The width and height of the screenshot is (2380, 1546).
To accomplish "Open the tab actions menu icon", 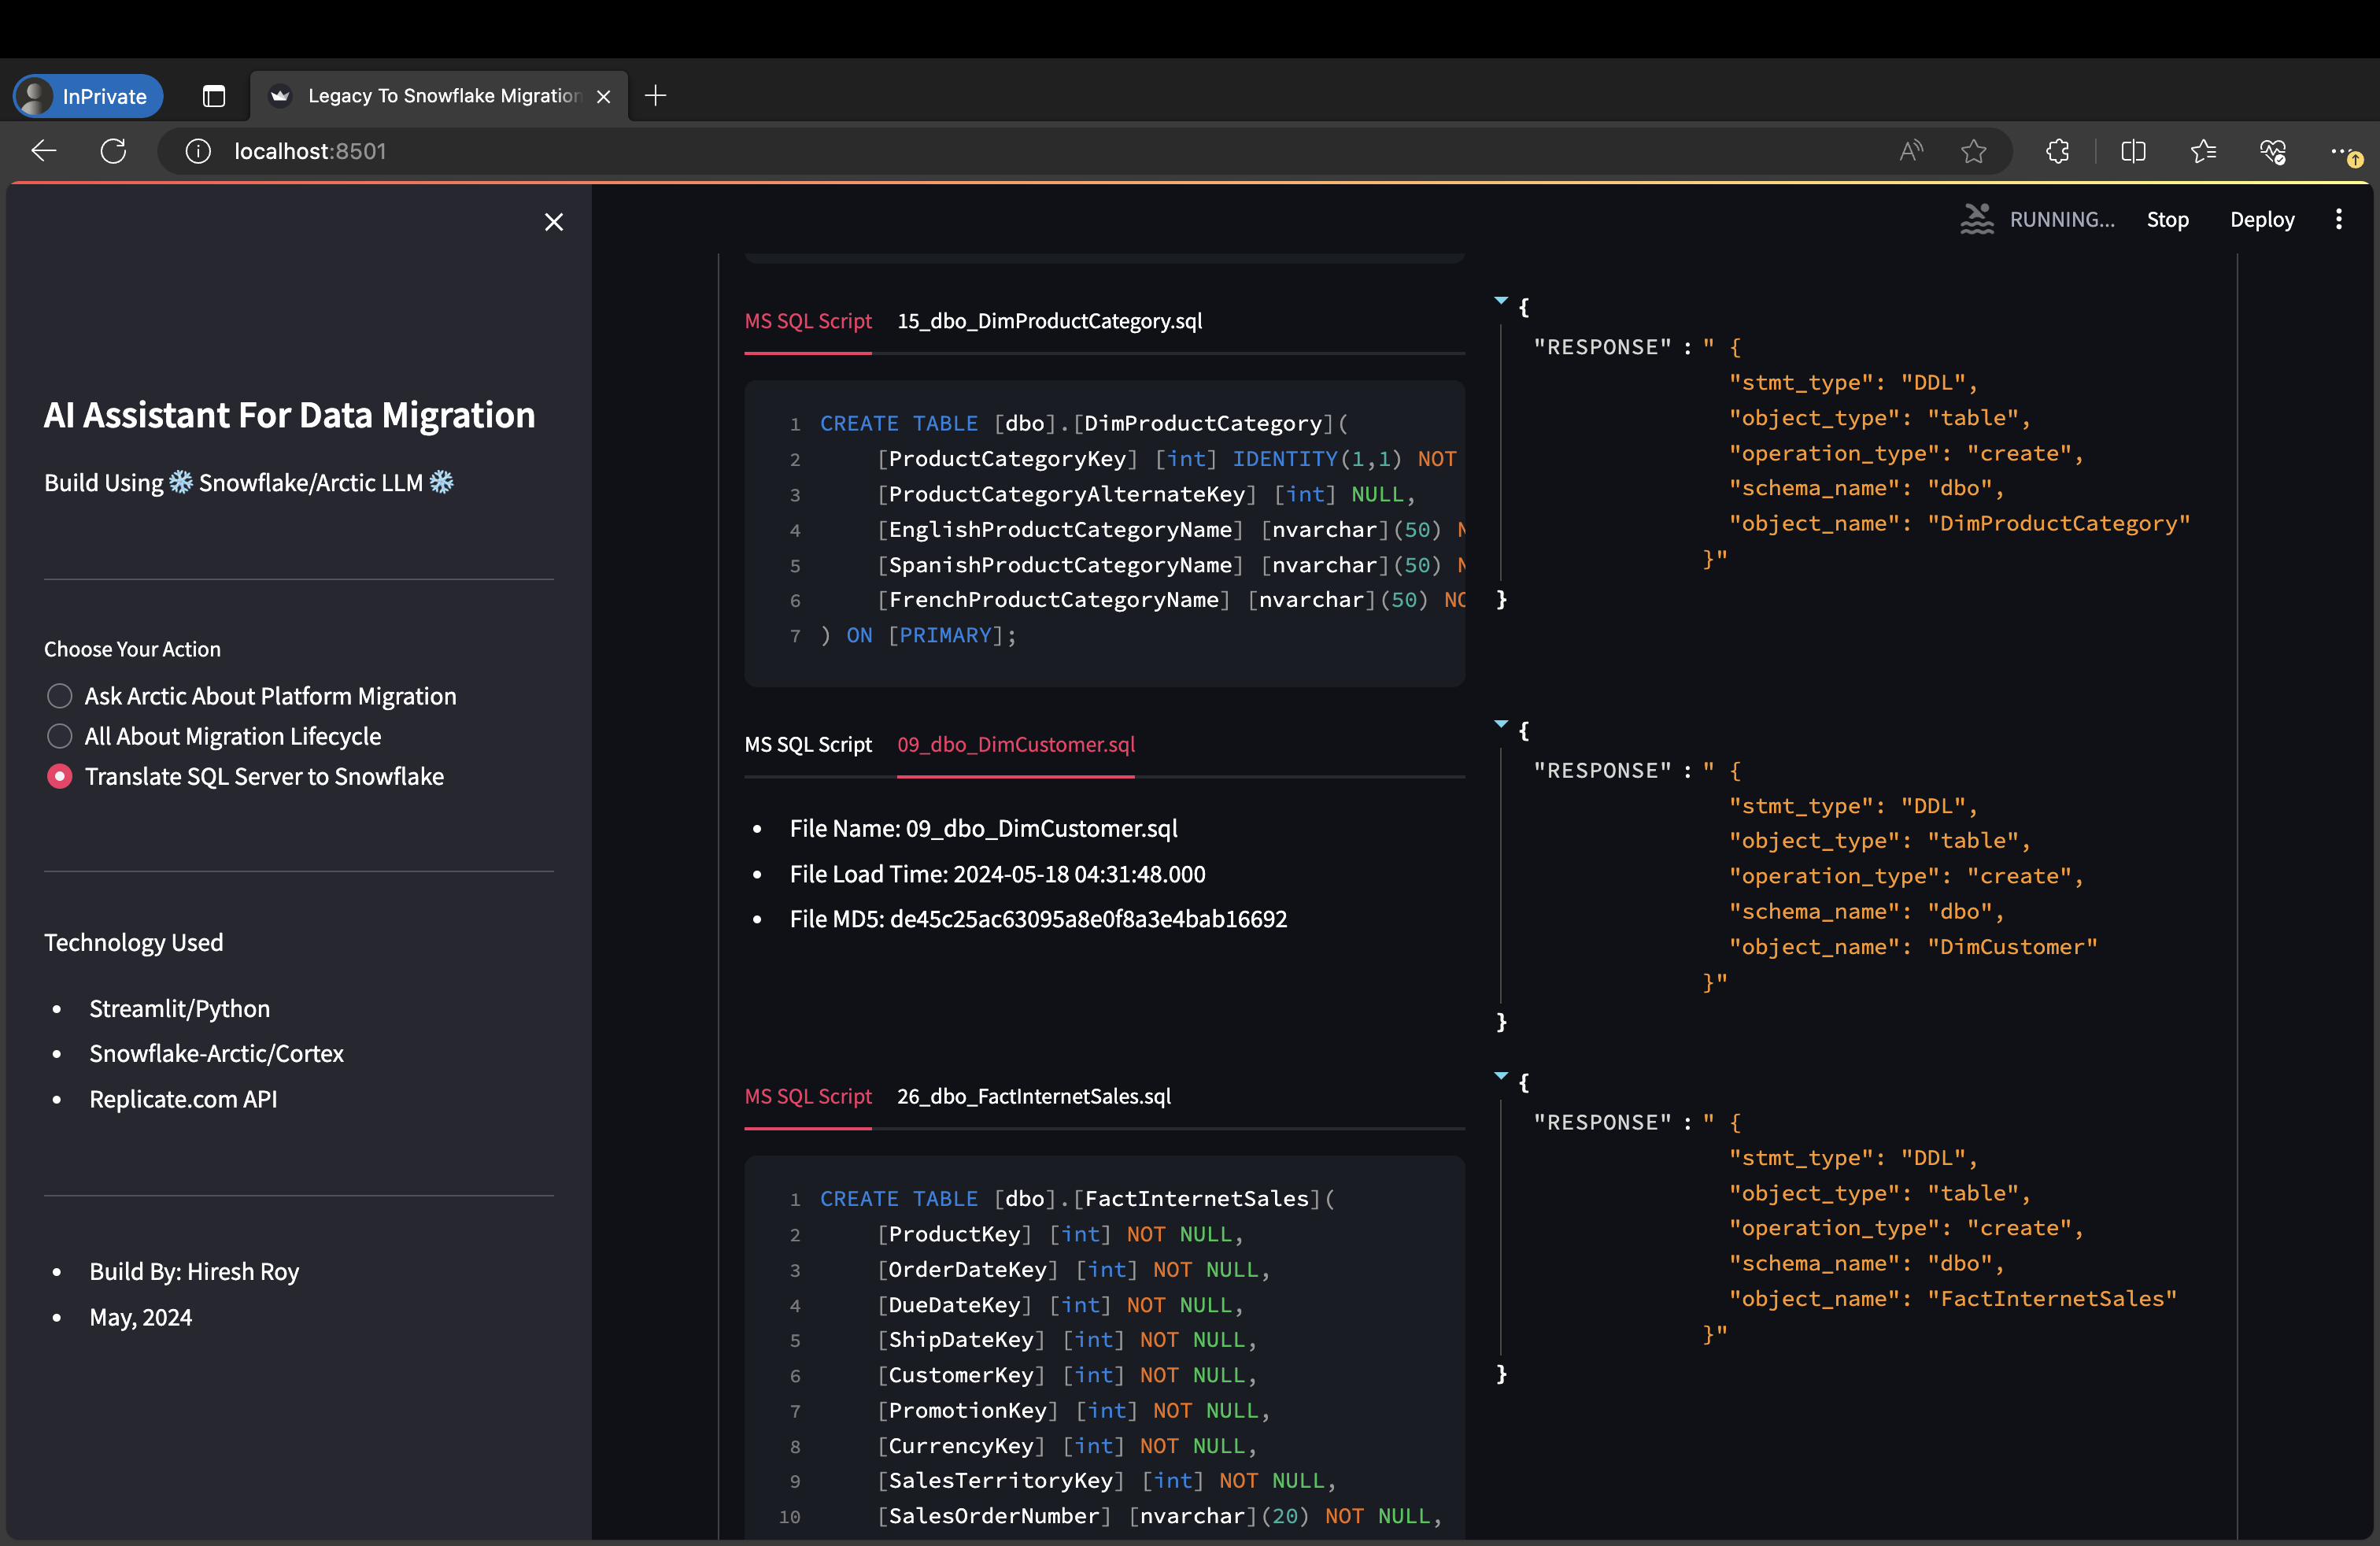I will click(x=214, y=96).
